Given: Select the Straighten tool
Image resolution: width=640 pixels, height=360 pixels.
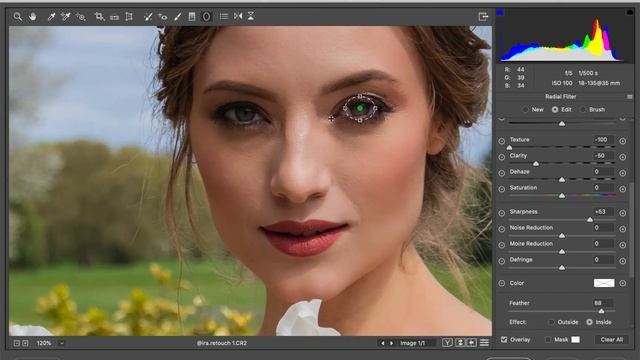Looking at the screenshot, I should coord(115,17).
